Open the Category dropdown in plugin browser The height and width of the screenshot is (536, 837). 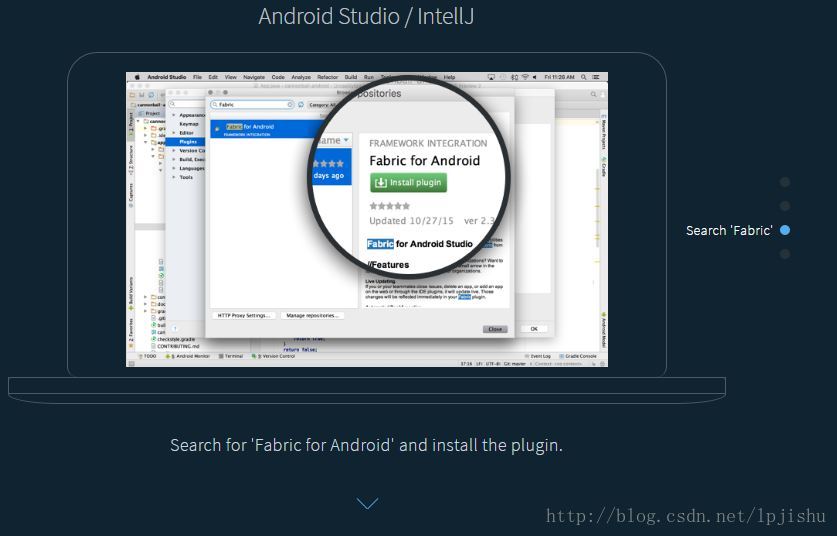[x=322, y=105]
